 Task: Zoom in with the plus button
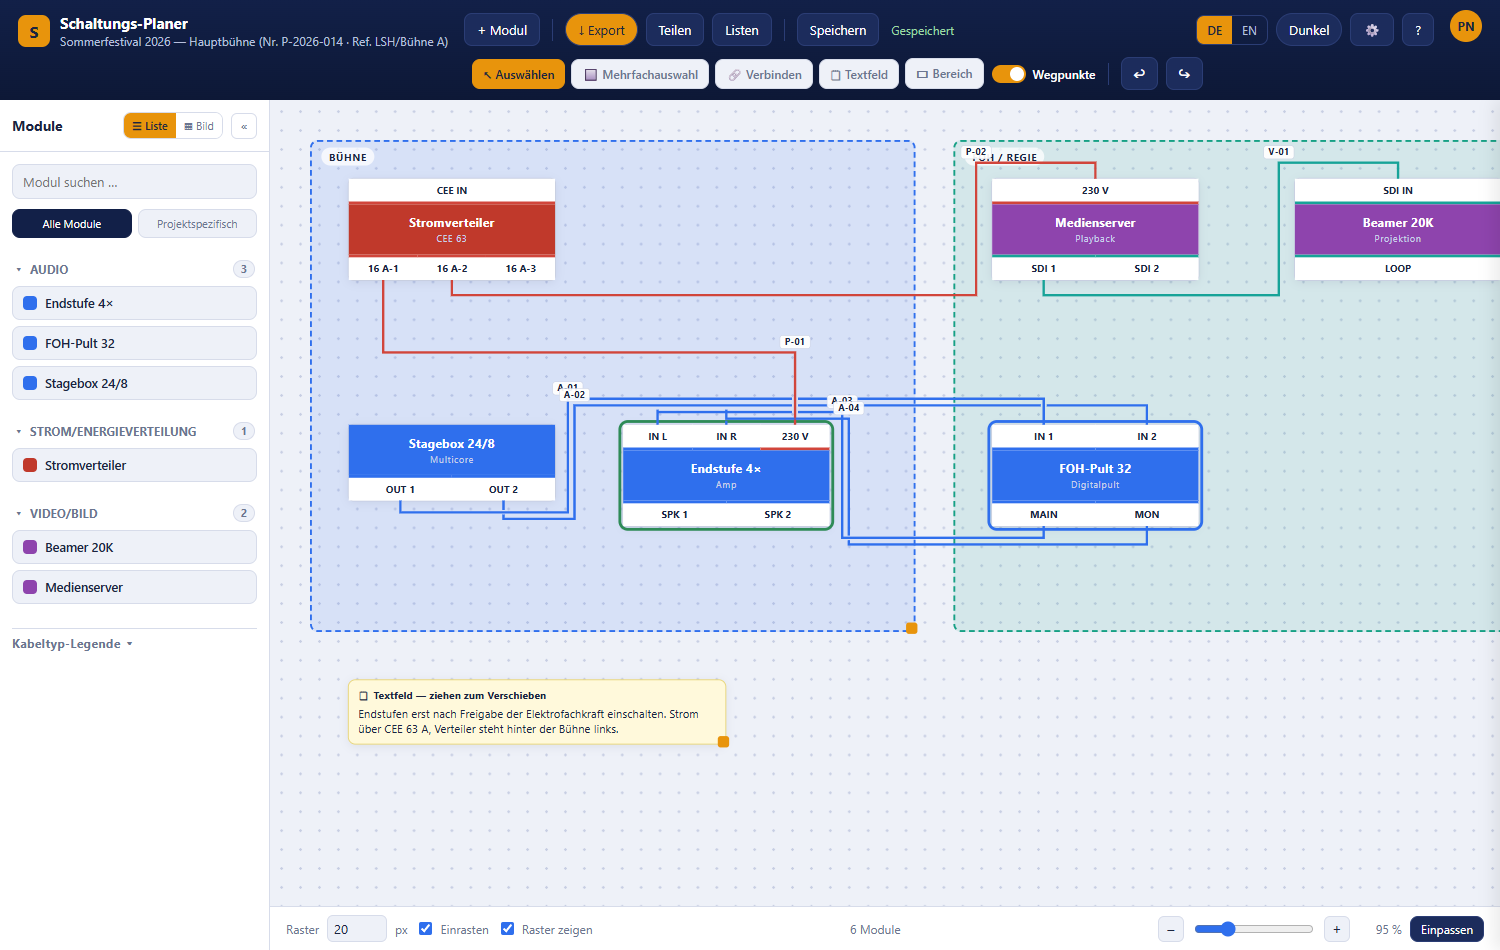point(1337,929)
